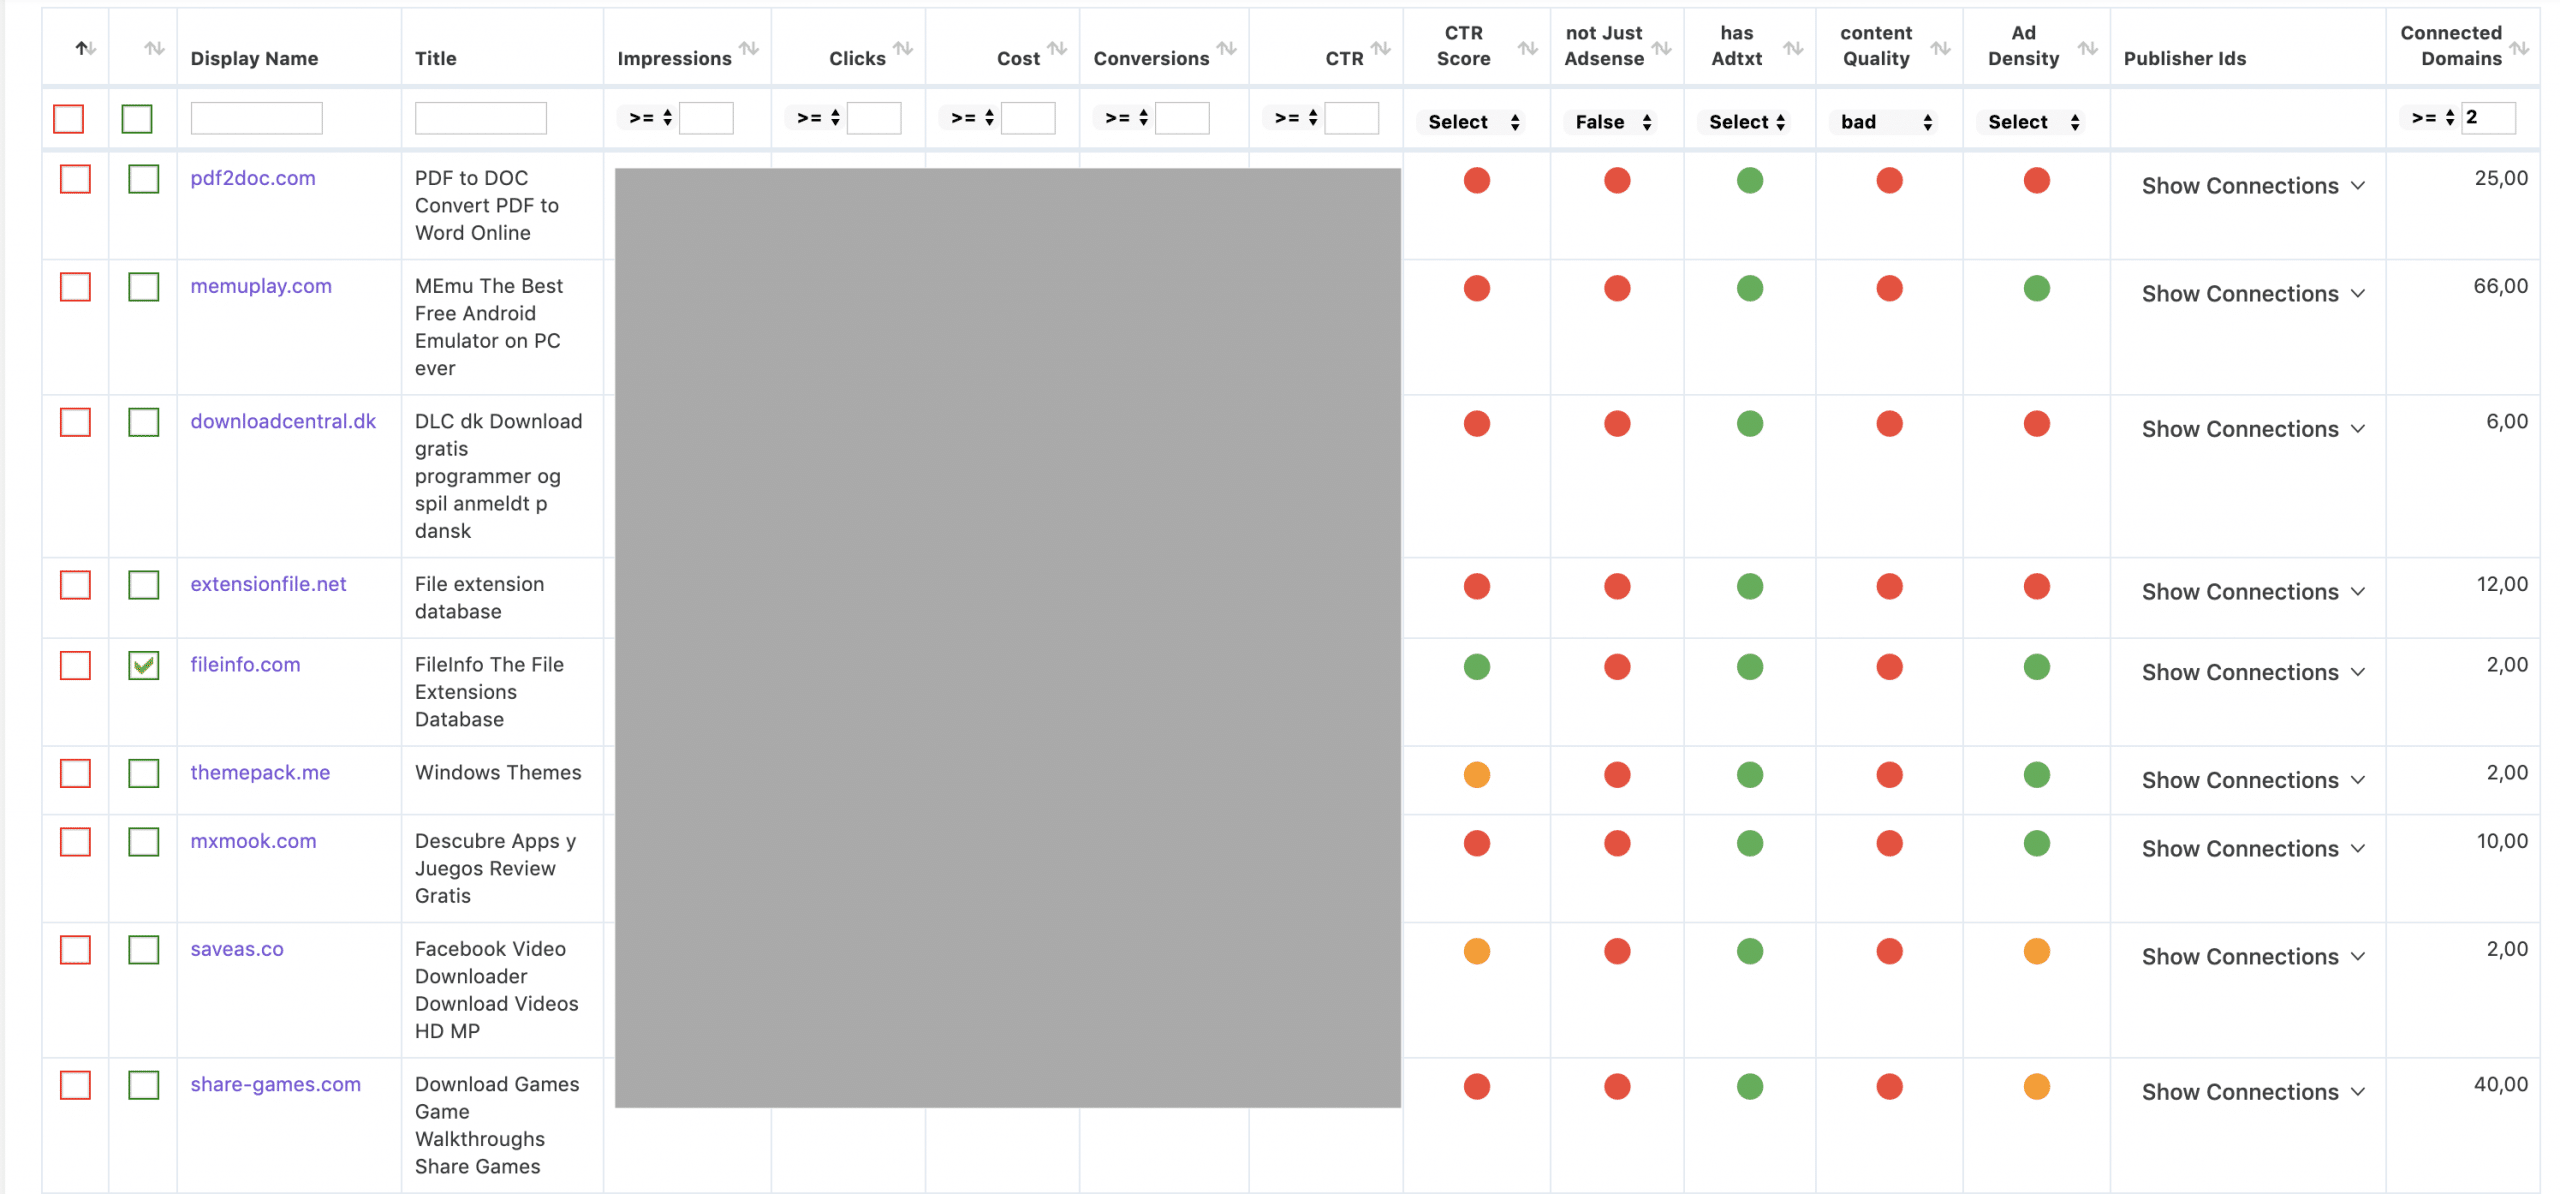Select content Quality bad filter
The image size is (2560, 1194).
click(x=1886, y=116)
